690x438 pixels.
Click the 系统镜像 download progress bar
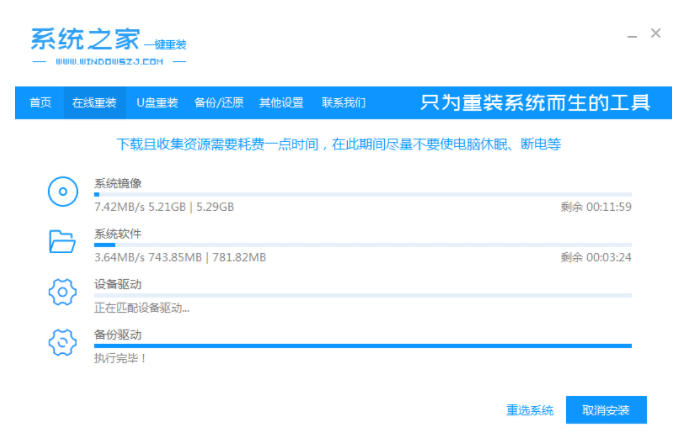point(363,194)
